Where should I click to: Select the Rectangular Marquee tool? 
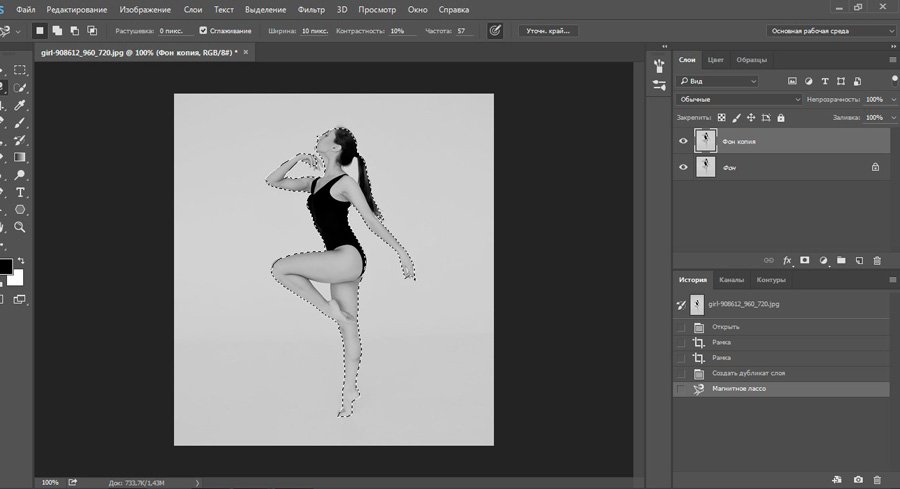pyautogui.click(x=20, y=70)
